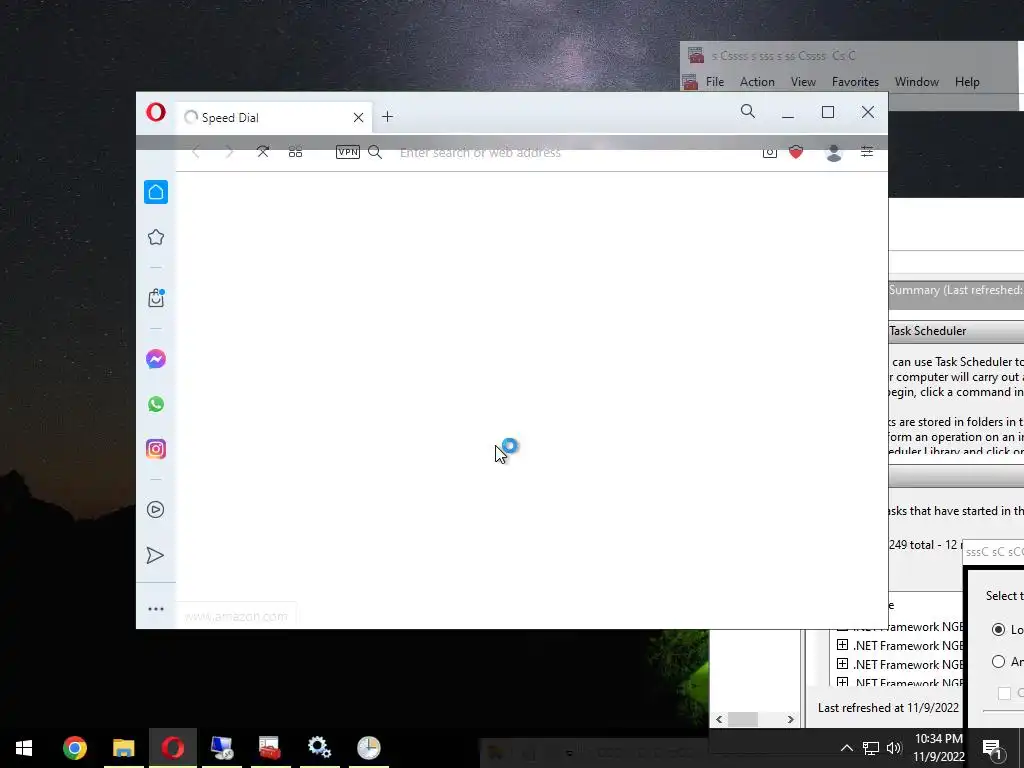Switch to Opera via taskbar icon
Screen dimensions: 1024x768
pos(172,748)
